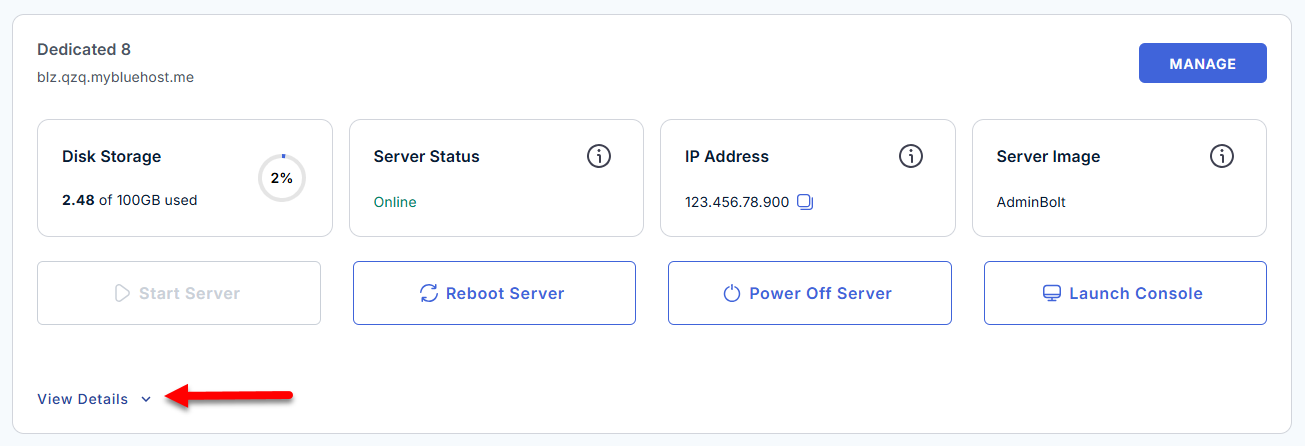Click the Power Off Server button
Viewport: 1305px width, 446px height.
tap(809, 293)
